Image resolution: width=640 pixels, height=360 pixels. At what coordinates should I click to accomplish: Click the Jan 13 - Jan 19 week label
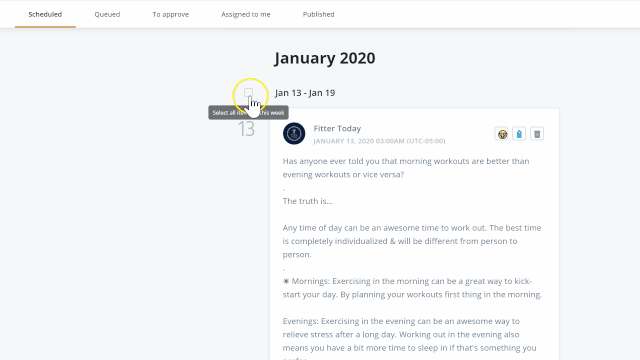tap(305, 93)
